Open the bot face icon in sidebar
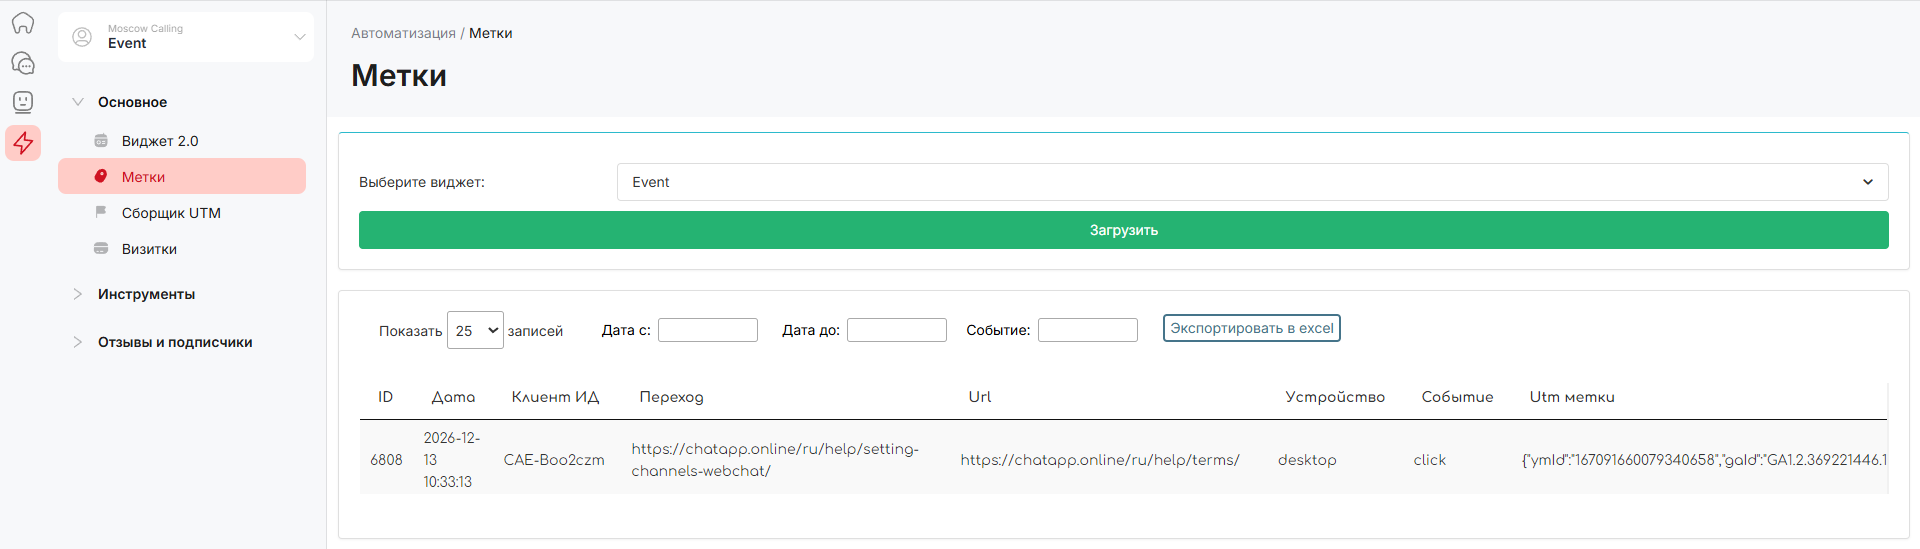 tap(23, 102)
